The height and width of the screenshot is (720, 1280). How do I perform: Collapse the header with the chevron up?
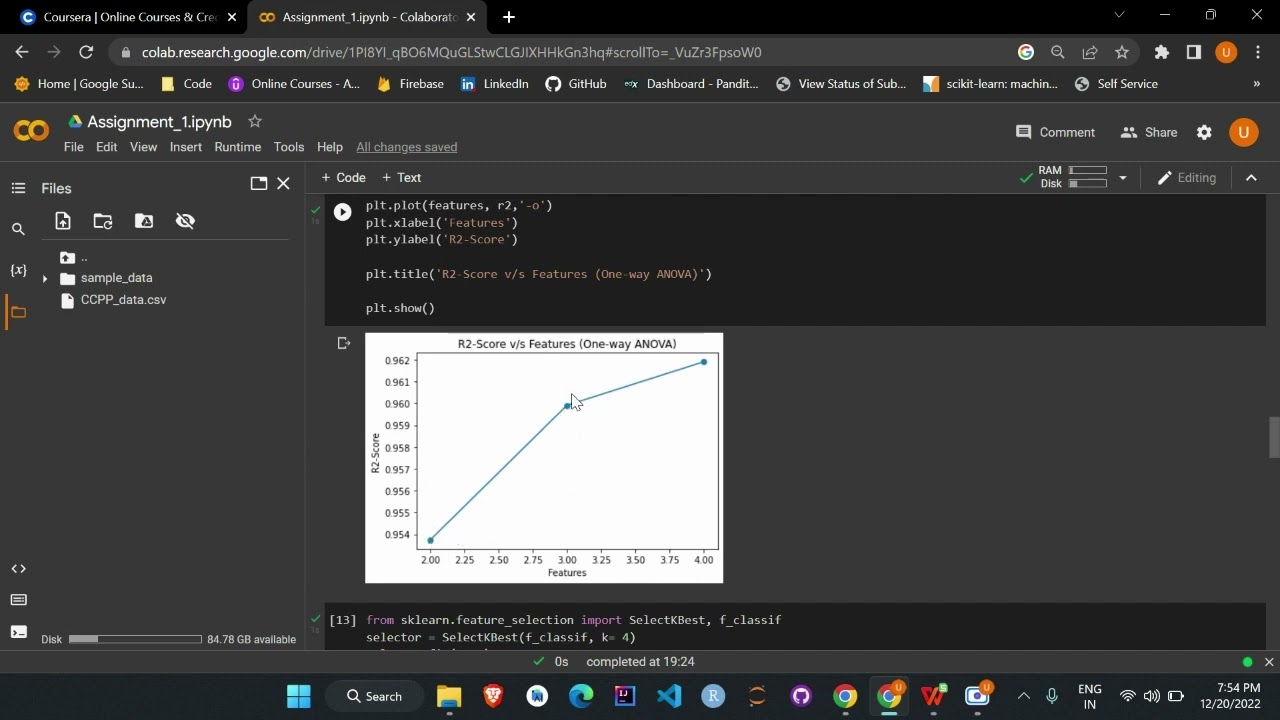pyautogui.click(x=1251, y=178)
